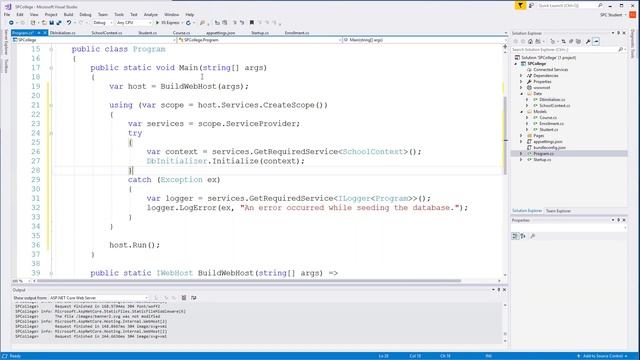
Task: Click Property Pages wrench in Properties panel
Action: coord(533,236)
